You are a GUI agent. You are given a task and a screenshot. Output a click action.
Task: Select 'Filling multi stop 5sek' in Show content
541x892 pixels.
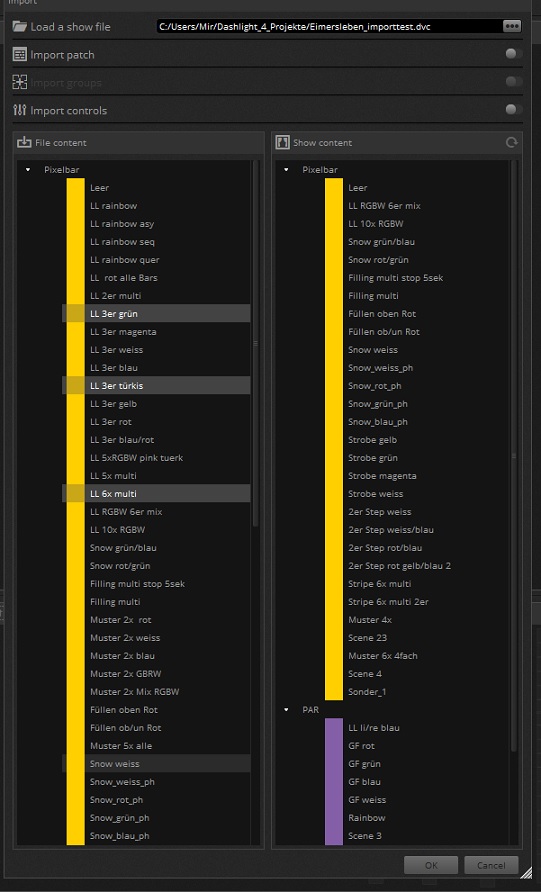point(395,278)
